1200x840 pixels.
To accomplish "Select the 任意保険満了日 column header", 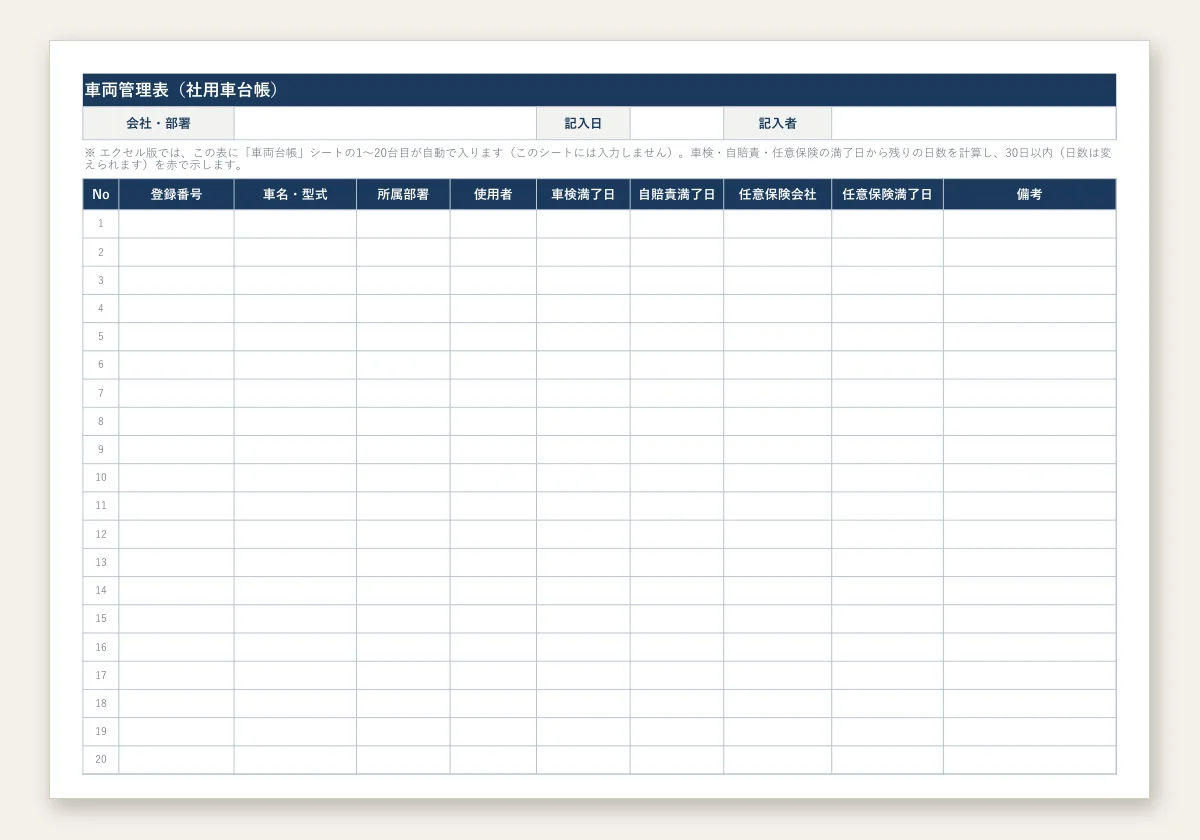I will tap(888, 194).
